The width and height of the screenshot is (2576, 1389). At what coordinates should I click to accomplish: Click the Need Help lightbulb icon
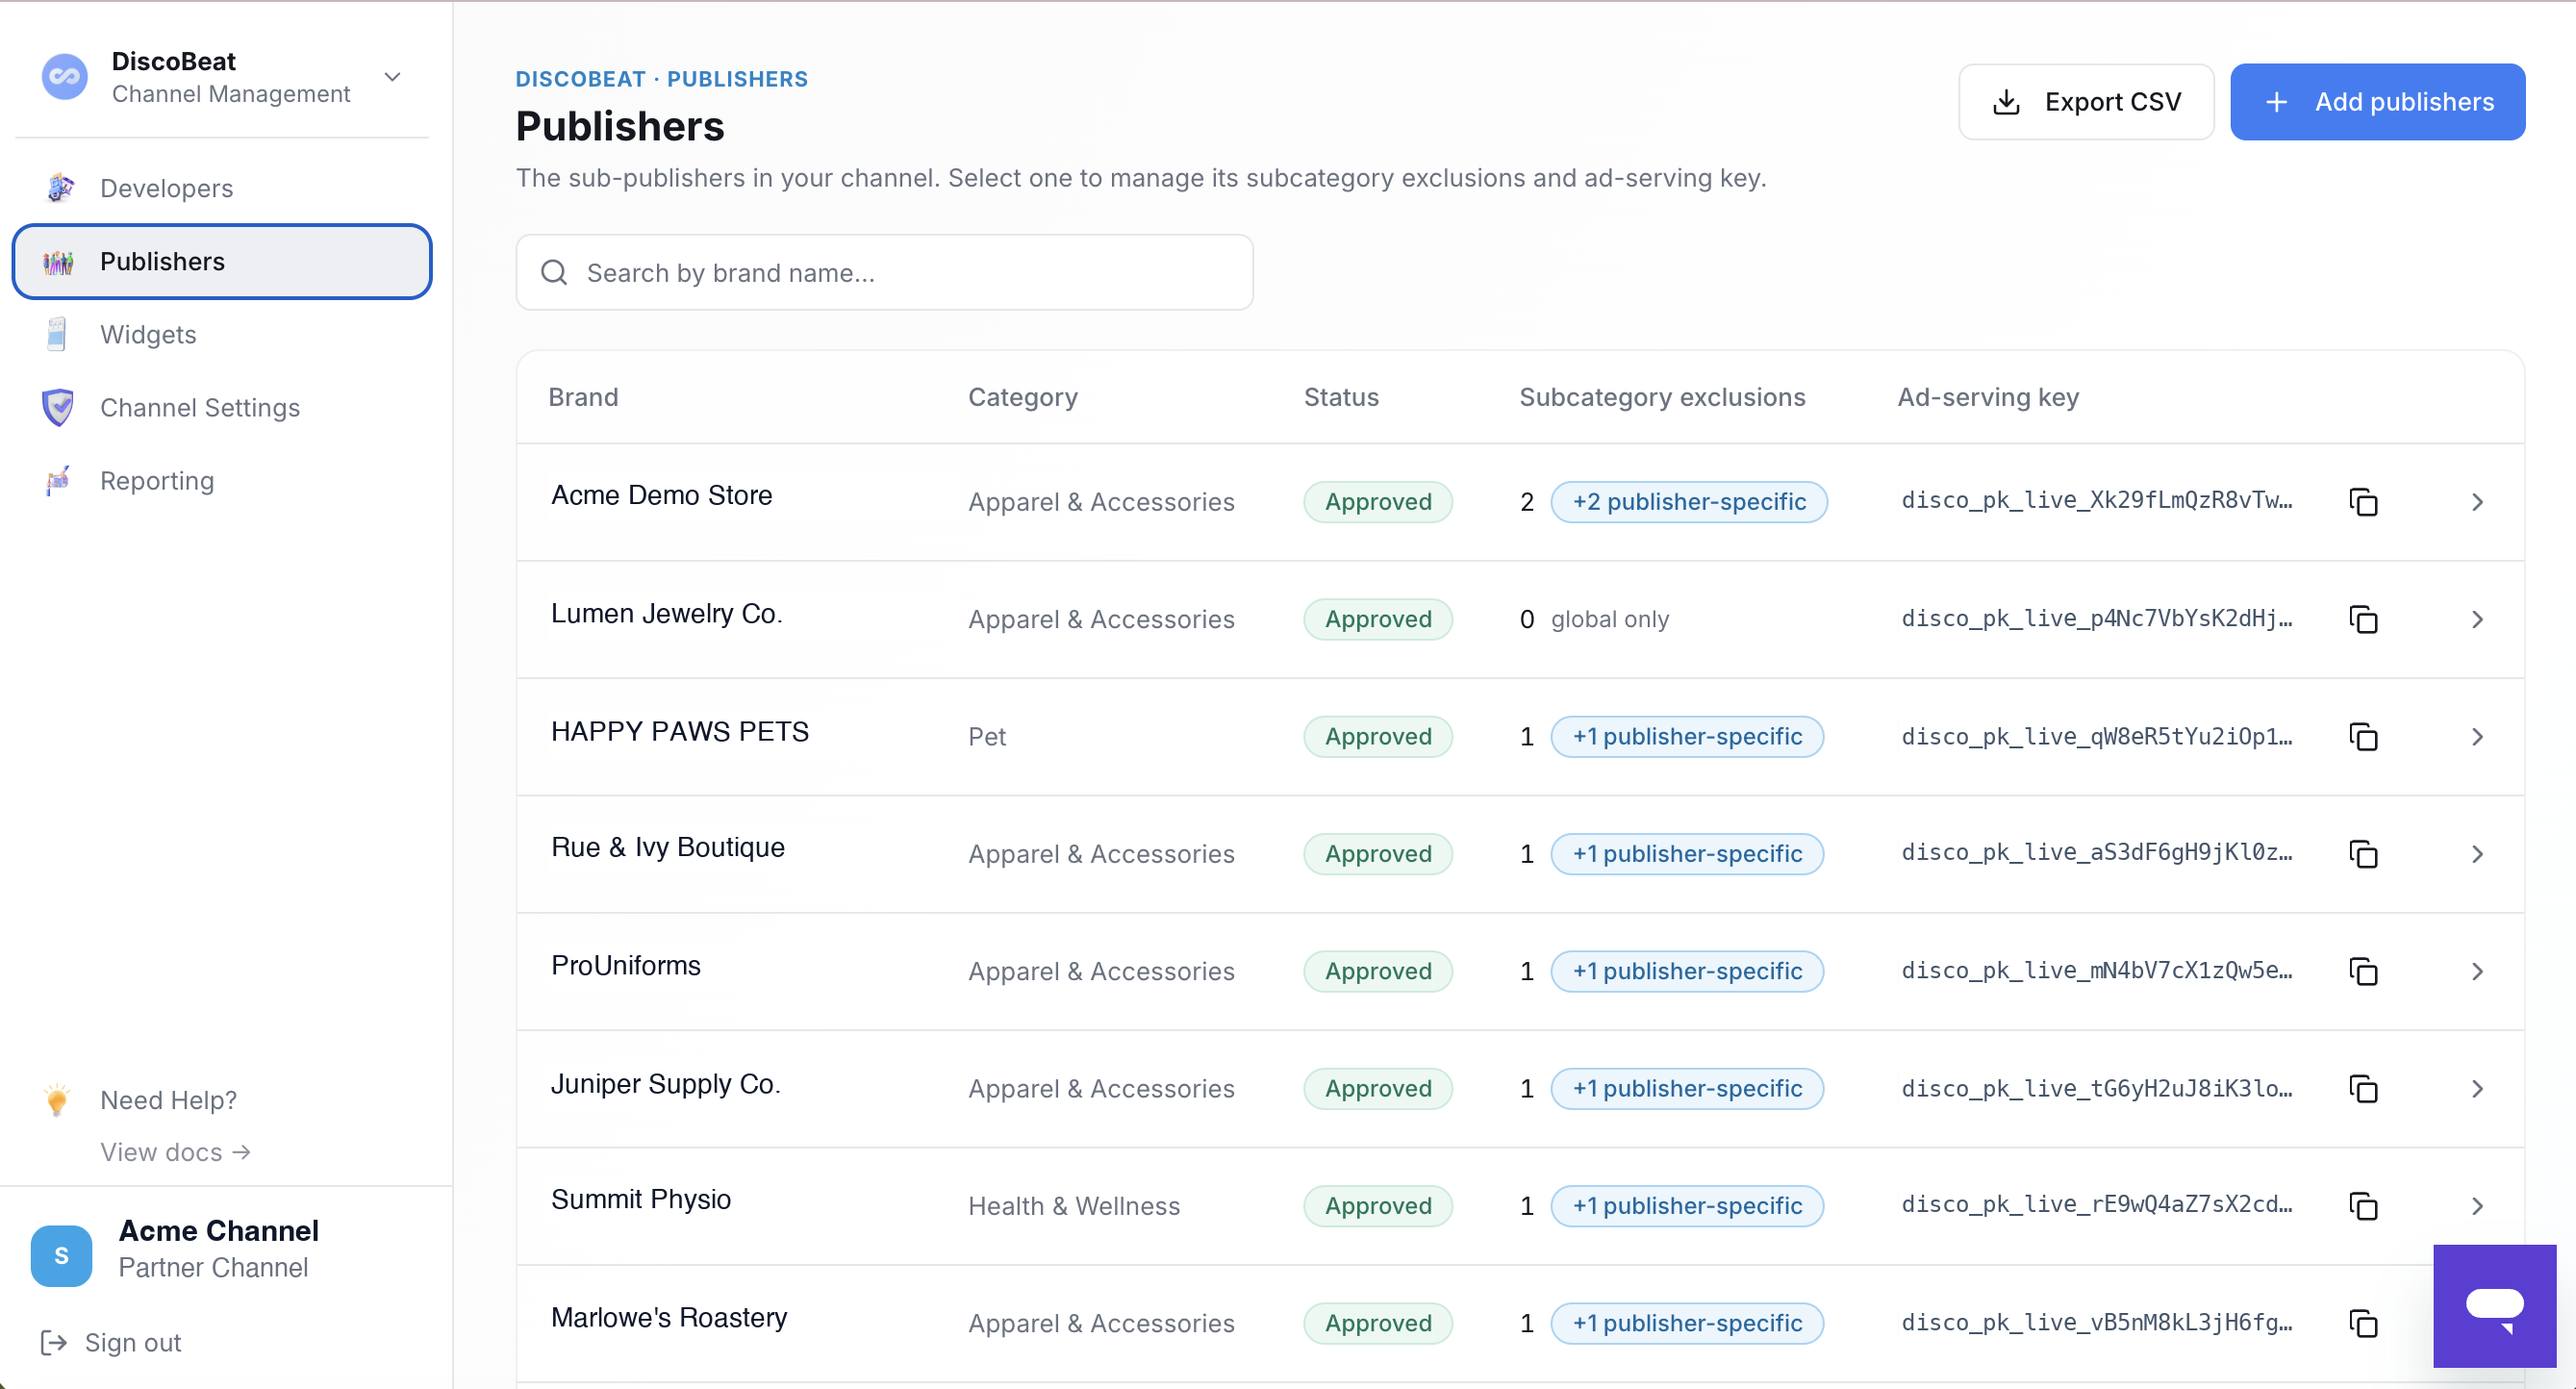57,1100
